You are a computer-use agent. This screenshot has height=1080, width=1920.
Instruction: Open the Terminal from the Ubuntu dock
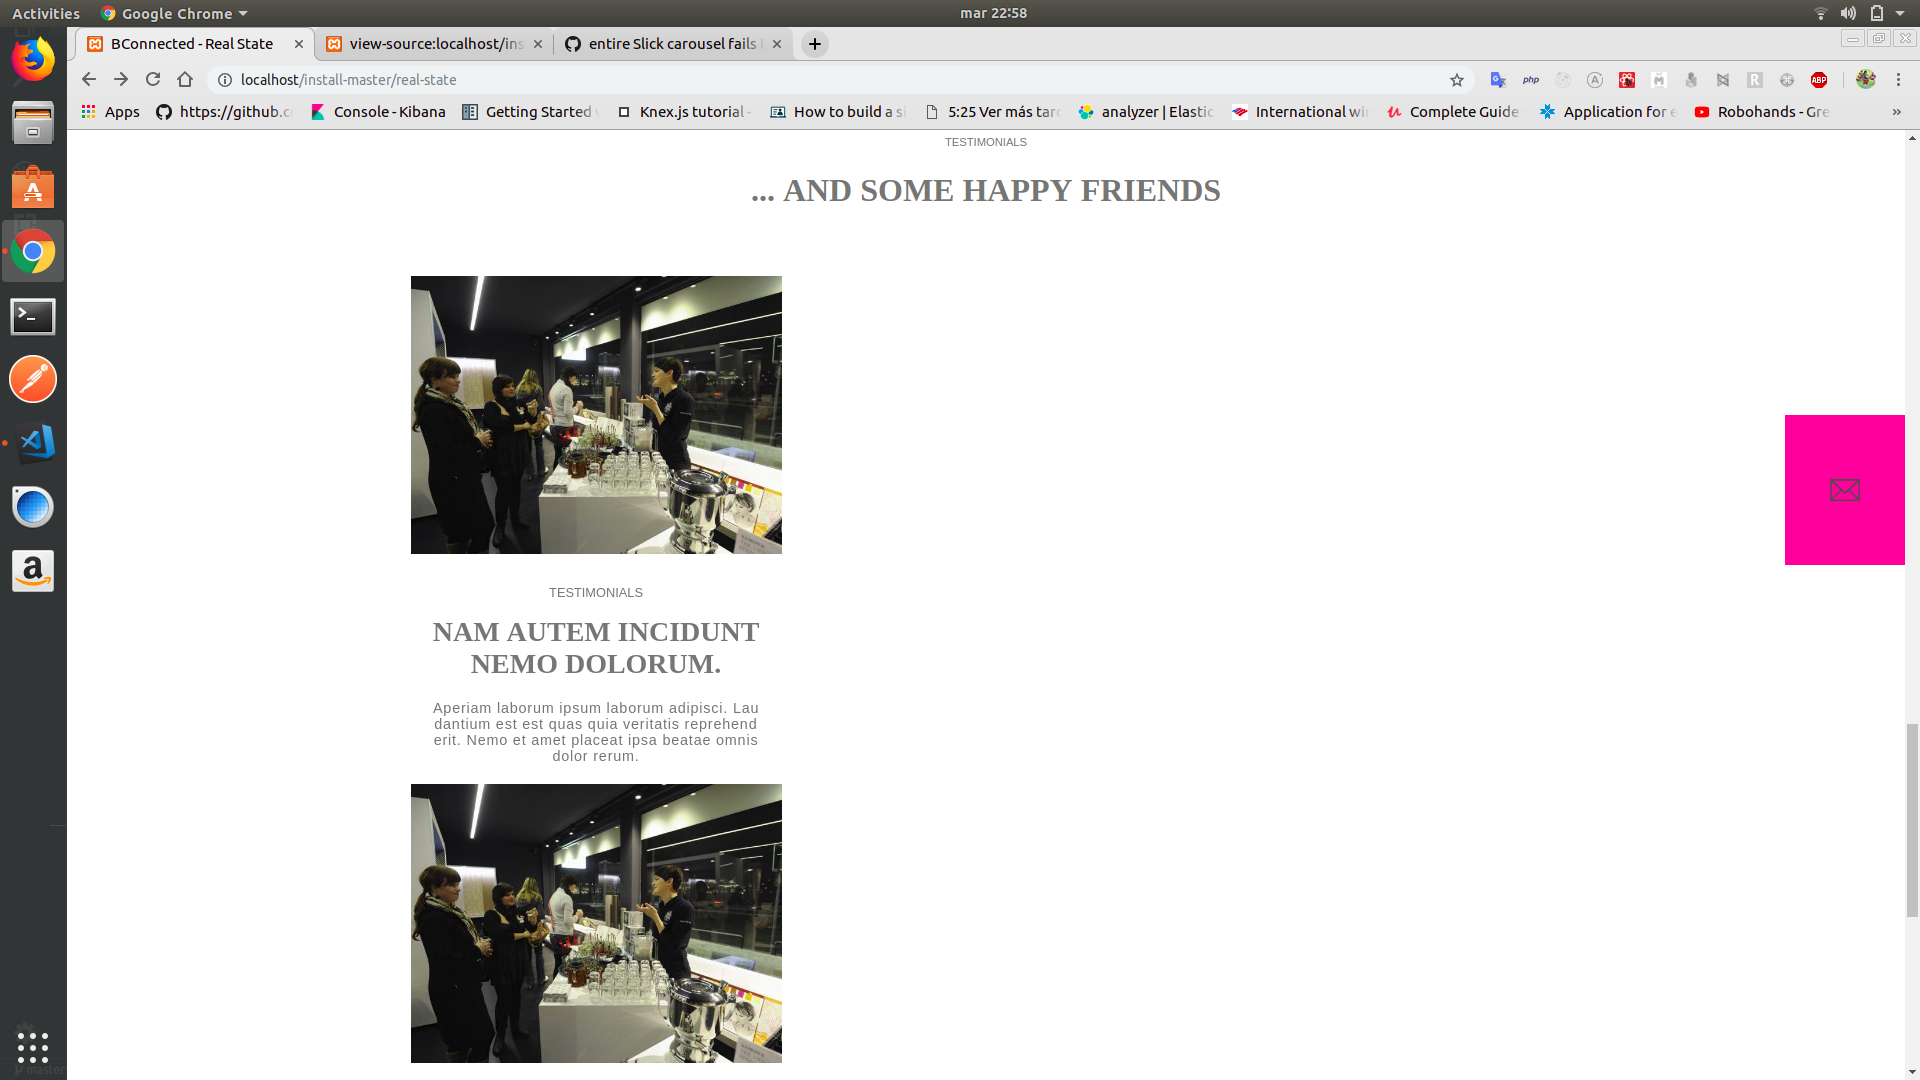33,316
